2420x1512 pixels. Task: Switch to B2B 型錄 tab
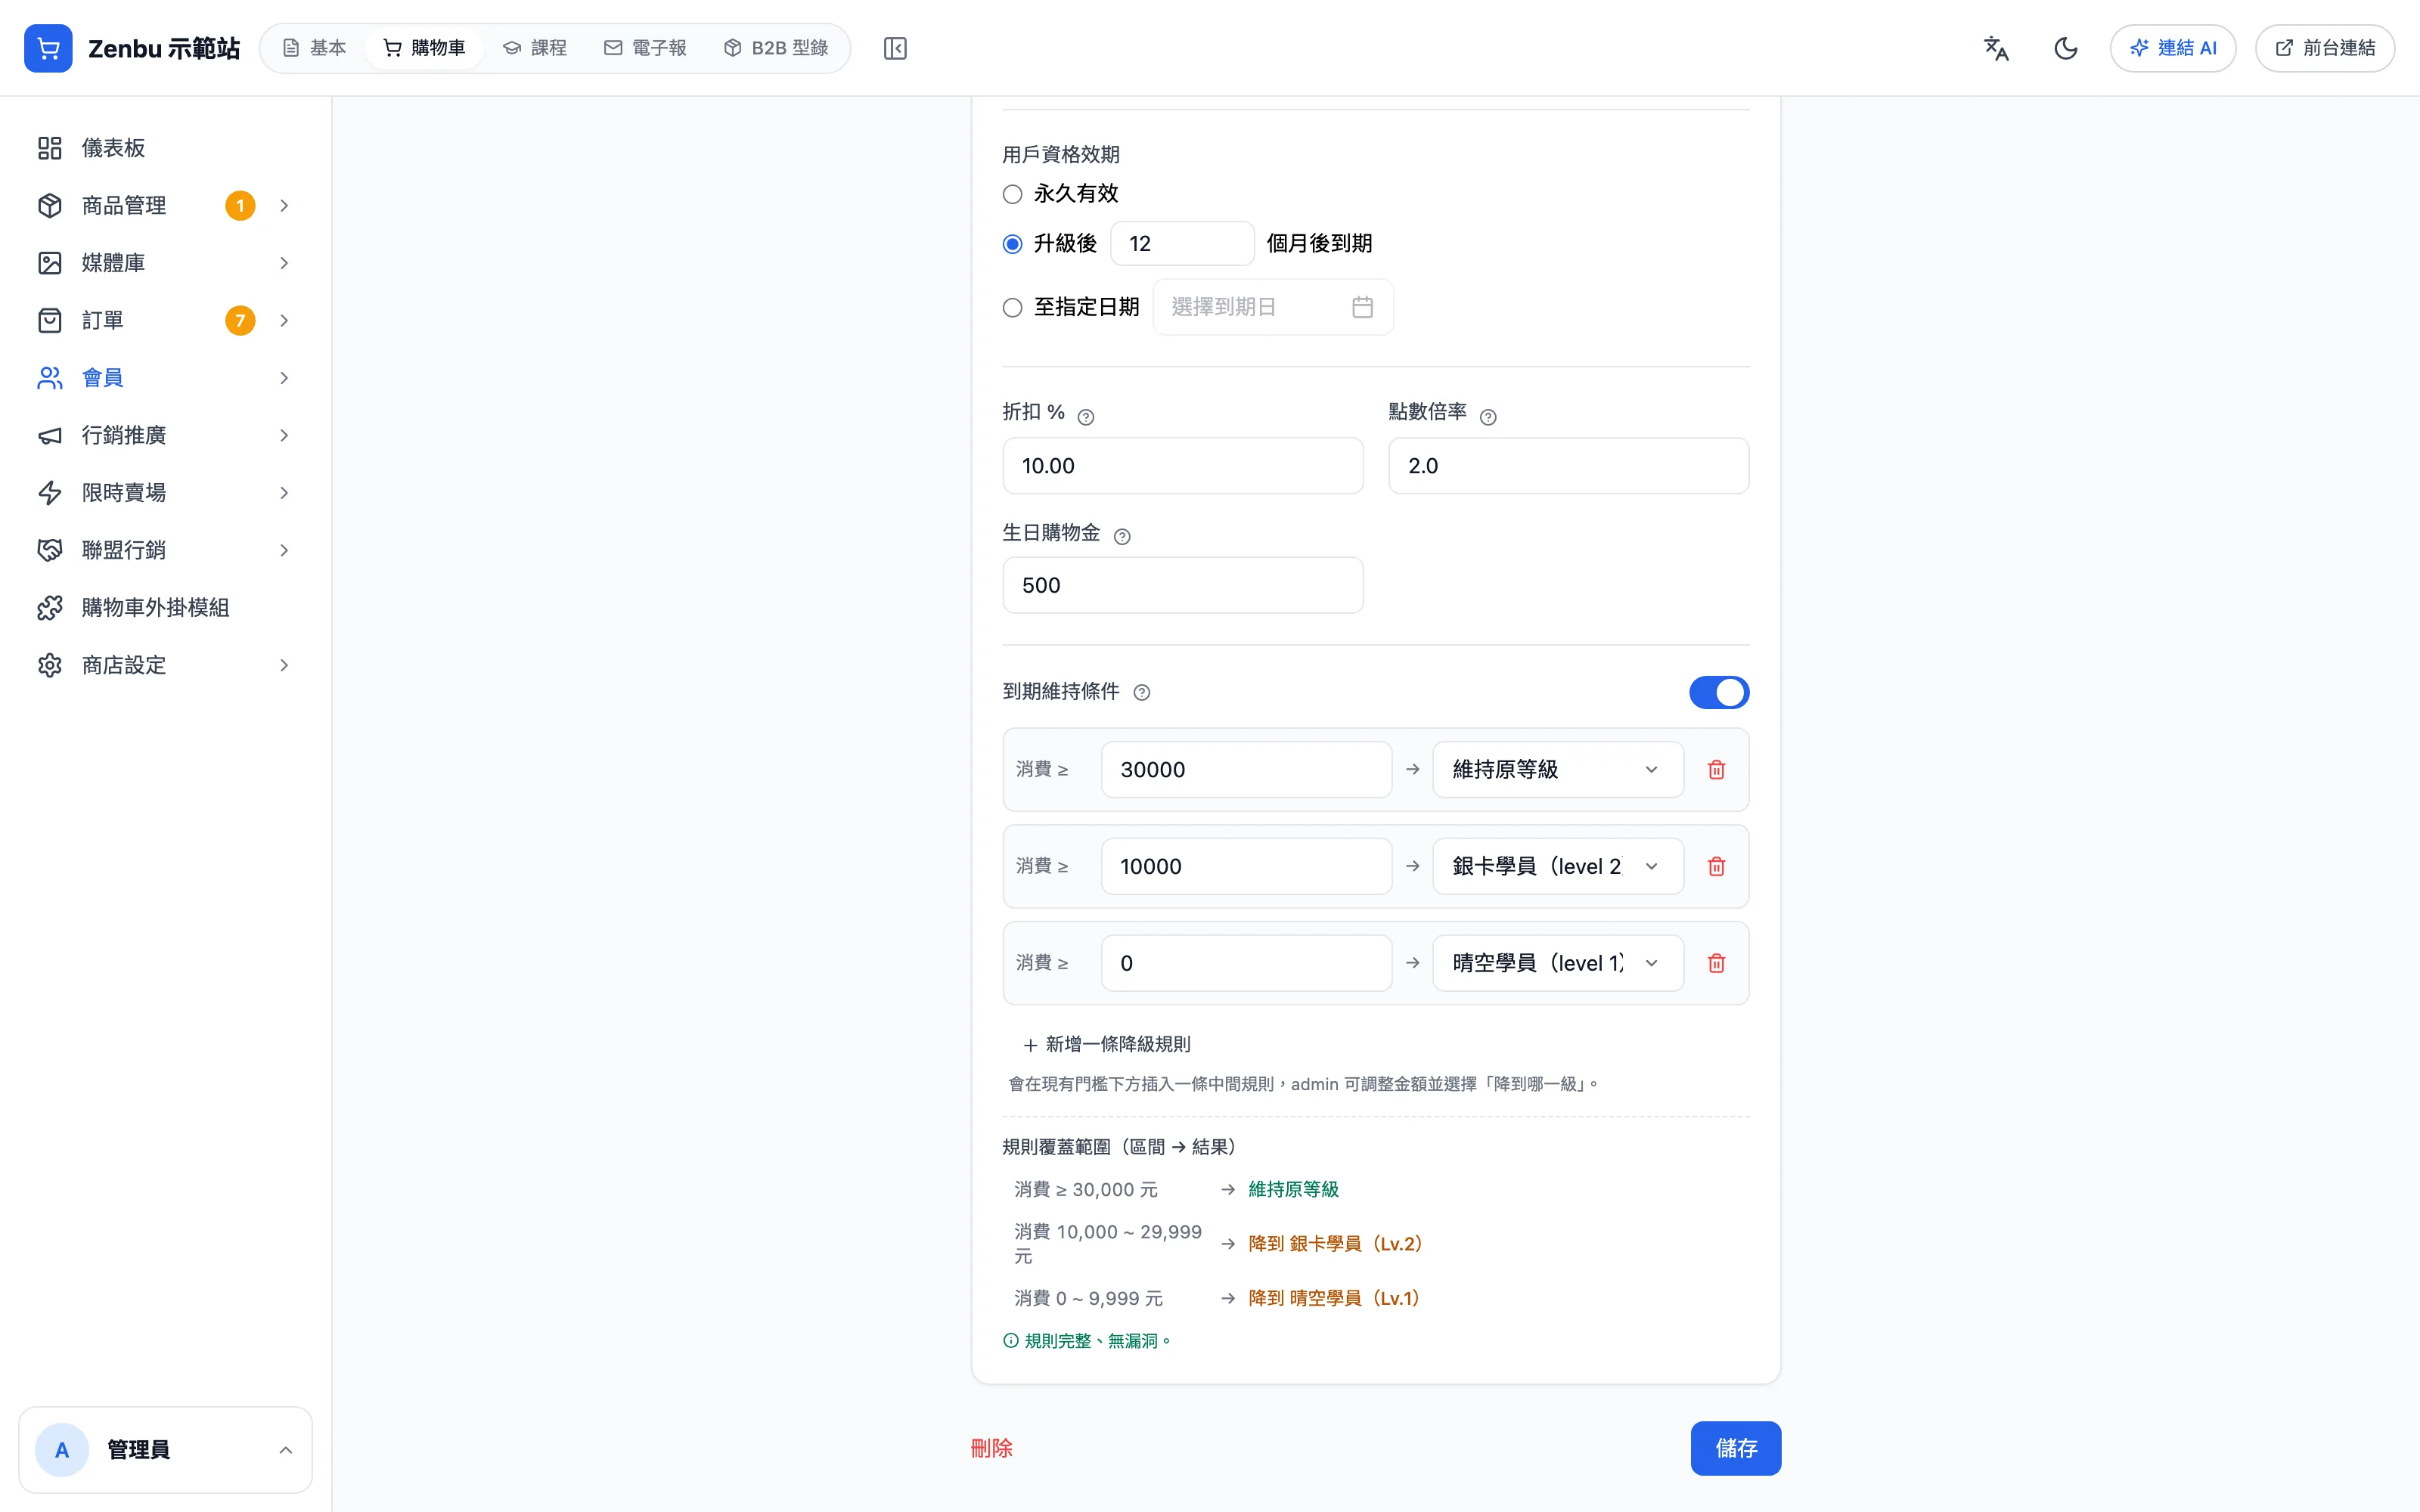(776, 48)
